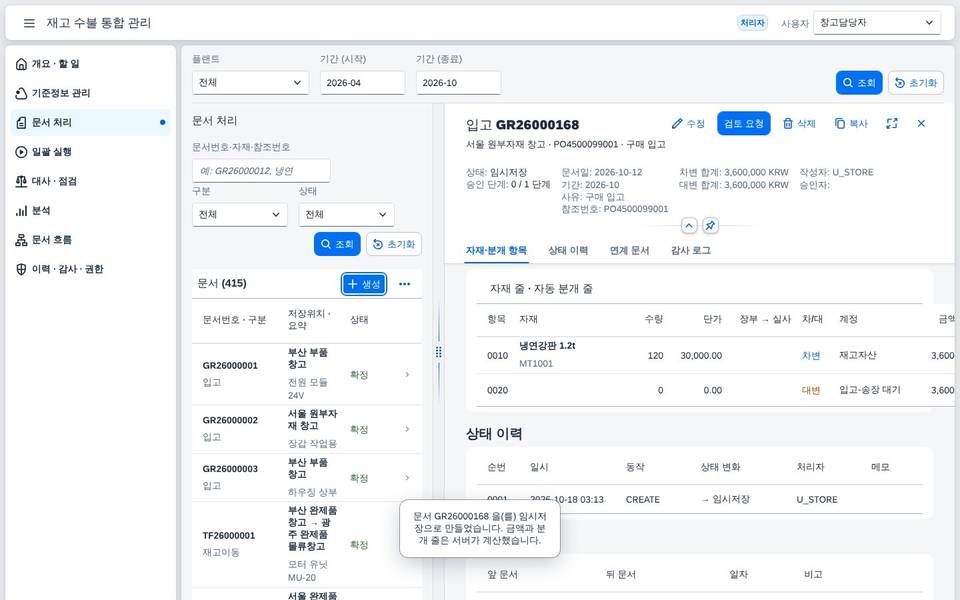
Task: Click the 문서 처리 panel 조회 button
Action: click(x=337, y=244)
